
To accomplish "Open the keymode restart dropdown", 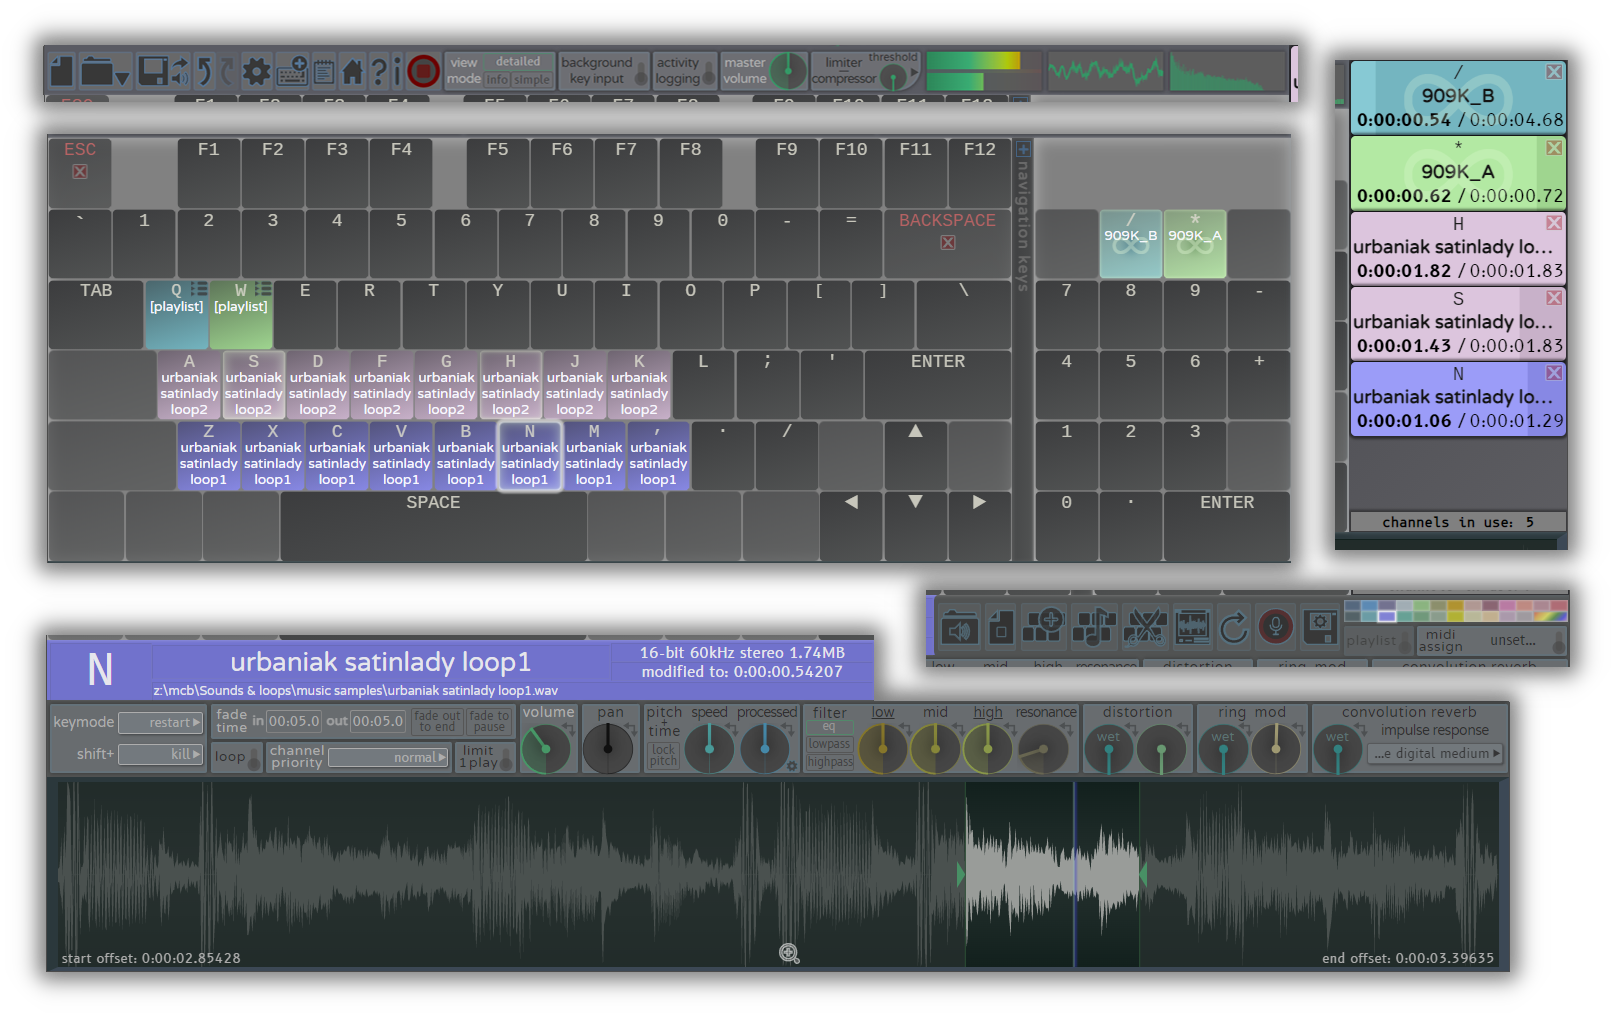I will coord(161,722).
